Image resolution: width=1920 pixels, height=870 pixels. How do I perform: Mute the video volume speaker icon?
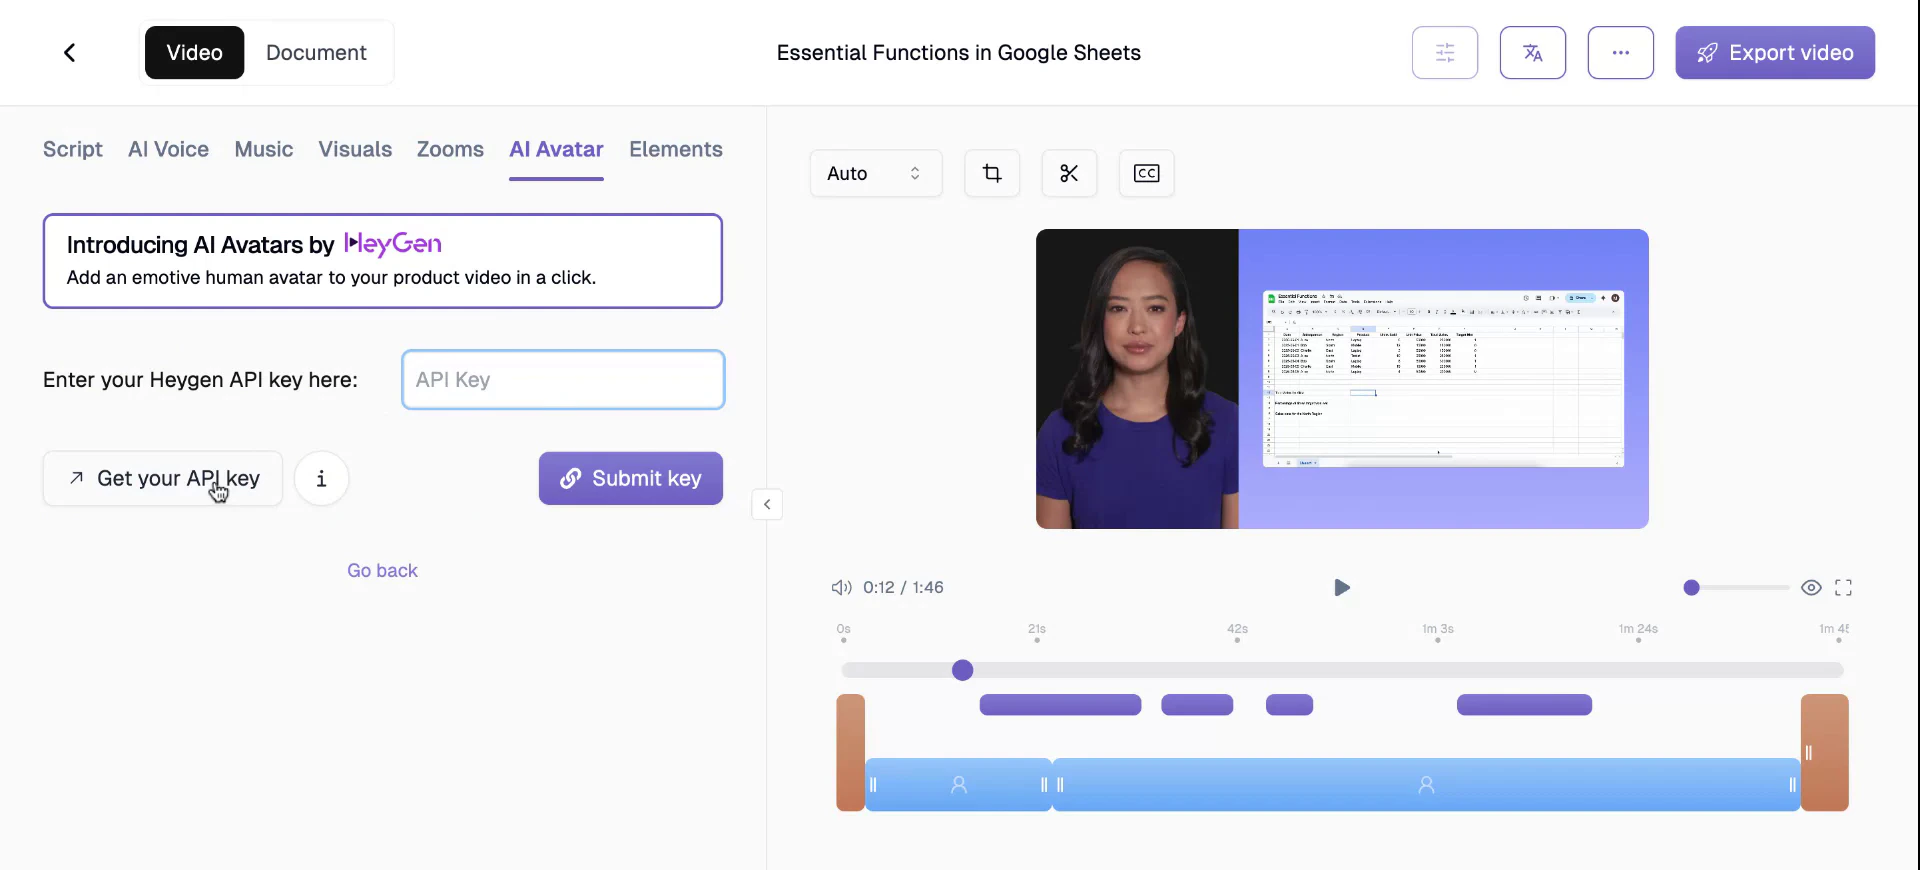841,588
